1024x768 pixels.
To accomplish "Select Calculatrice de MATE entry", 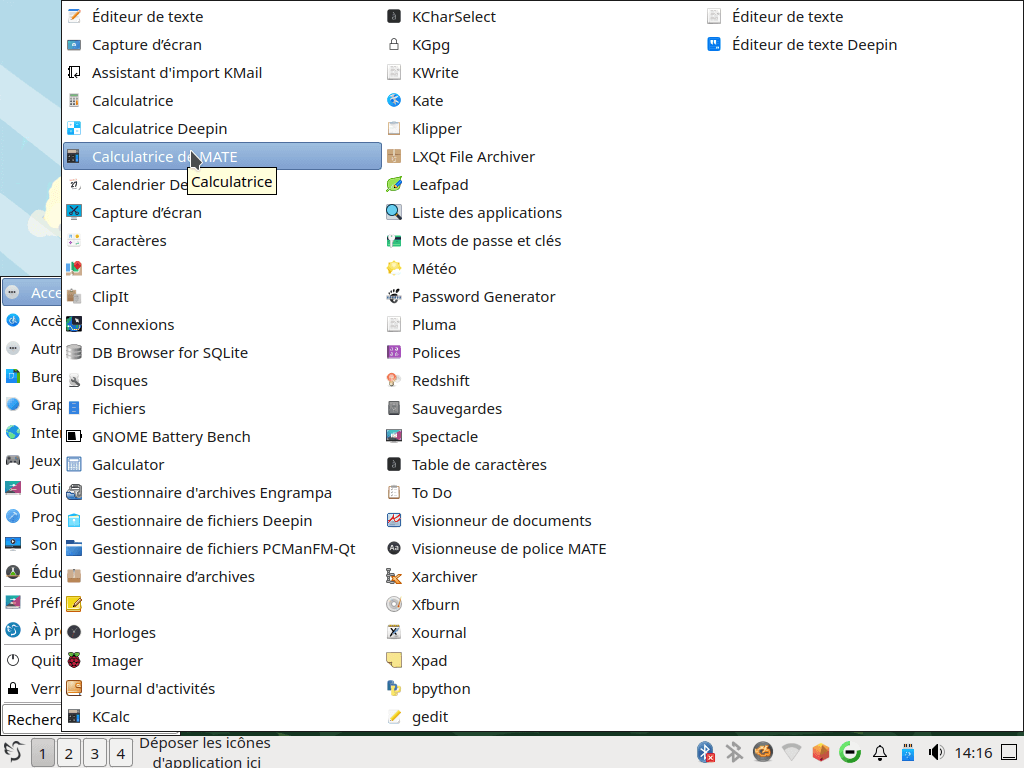I will click(223, 157).
